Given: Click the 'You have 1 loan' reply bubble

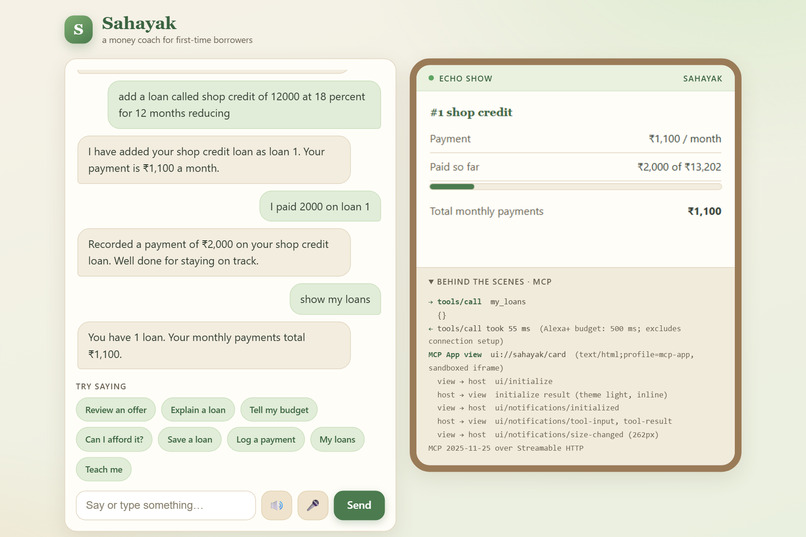Looking at the screenshot, I should click(x=214, y=345).
